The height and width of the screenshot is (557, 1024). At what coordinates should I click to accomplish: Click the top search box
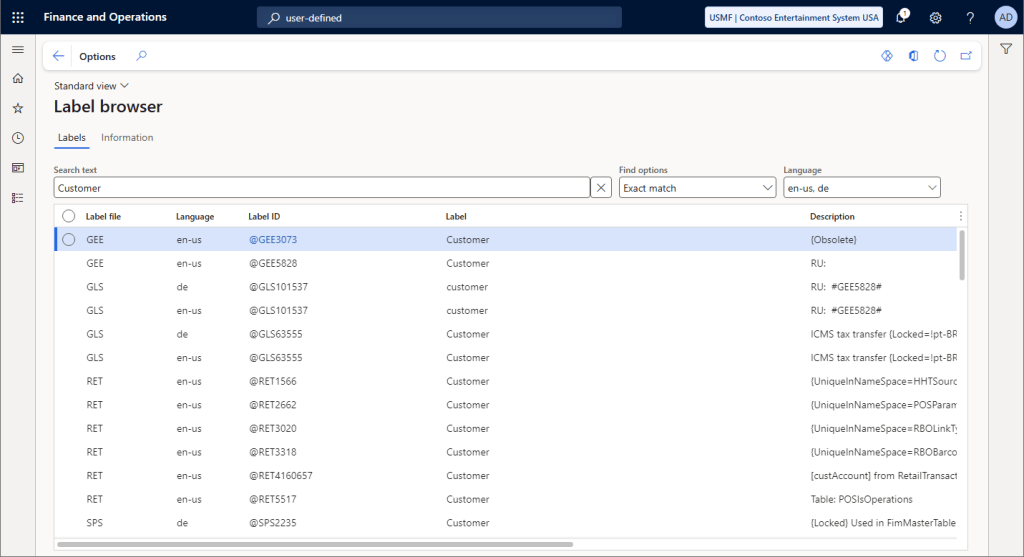tap(439, 18)
